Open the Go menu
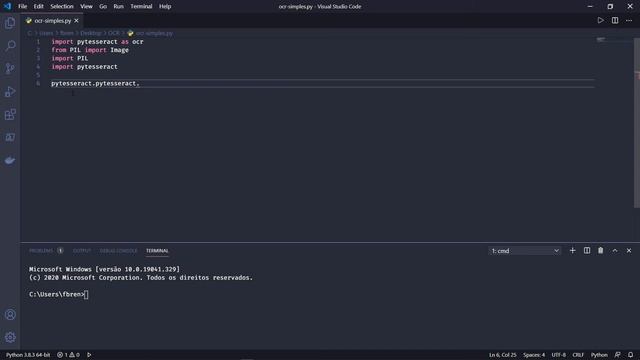Image resolution: width=640 pixels, height=360 pixels. coord(103,6)
